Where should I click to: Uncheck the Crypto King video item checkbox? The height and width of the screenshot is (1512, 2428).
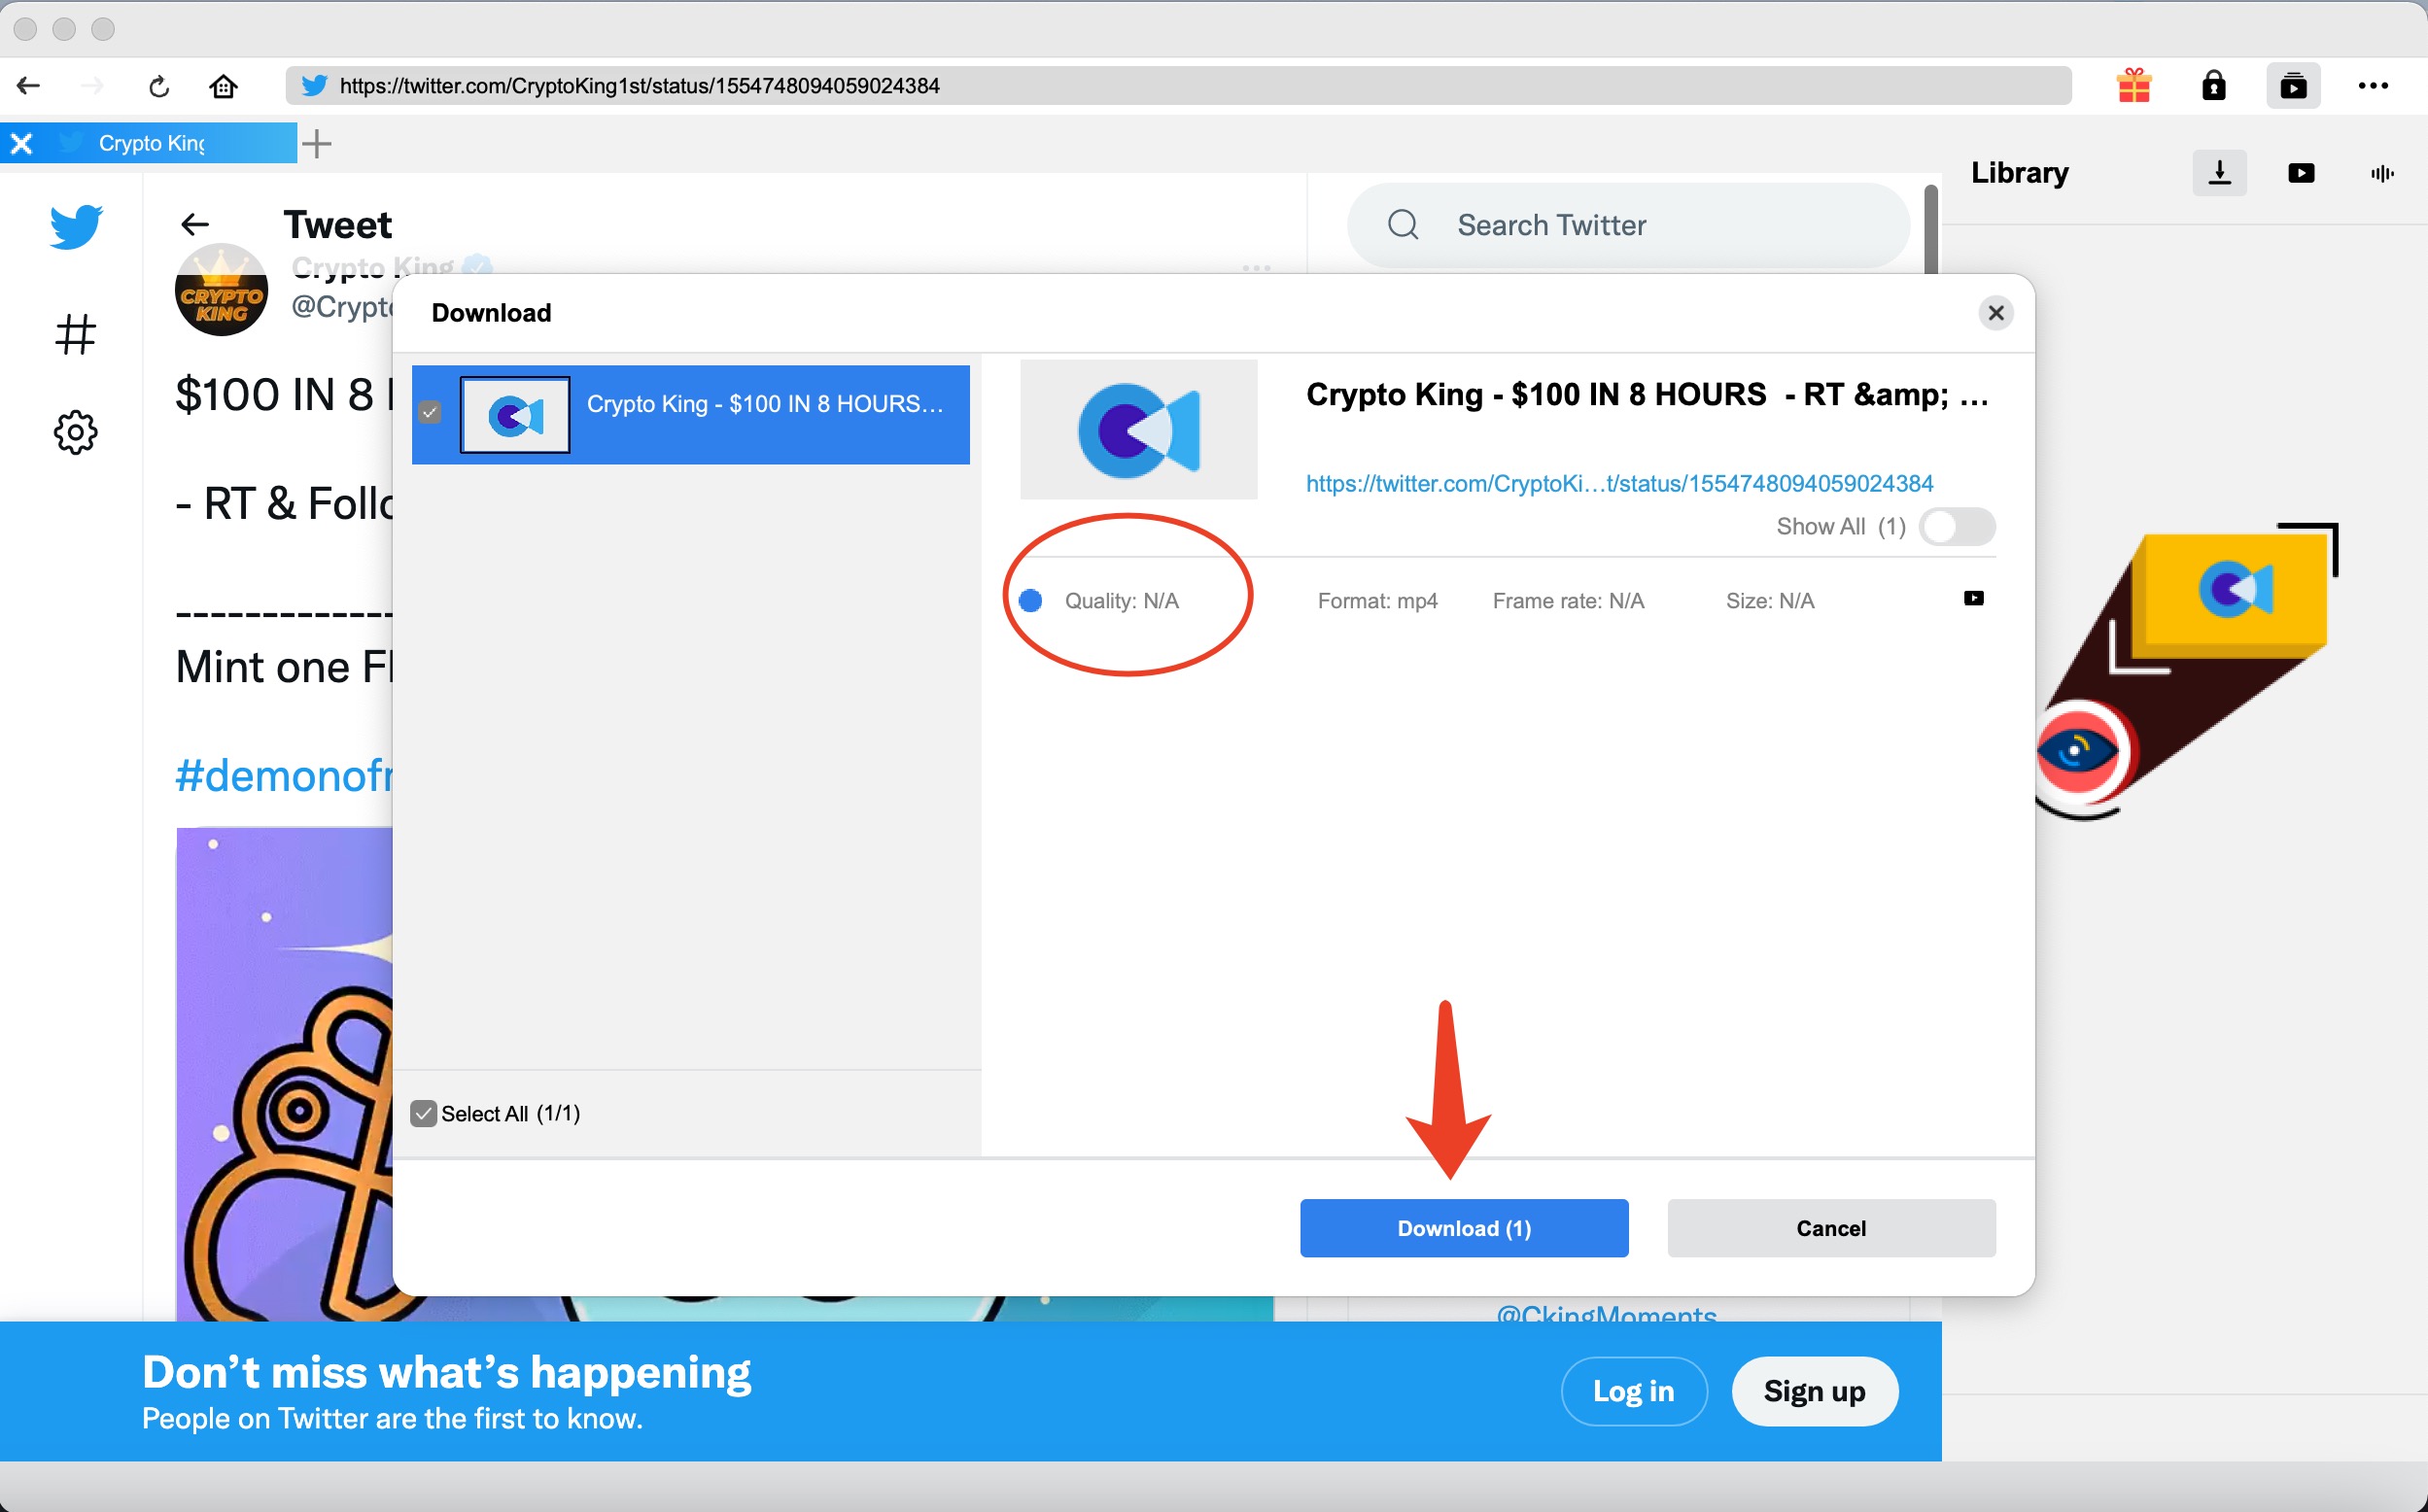(430, 412)
